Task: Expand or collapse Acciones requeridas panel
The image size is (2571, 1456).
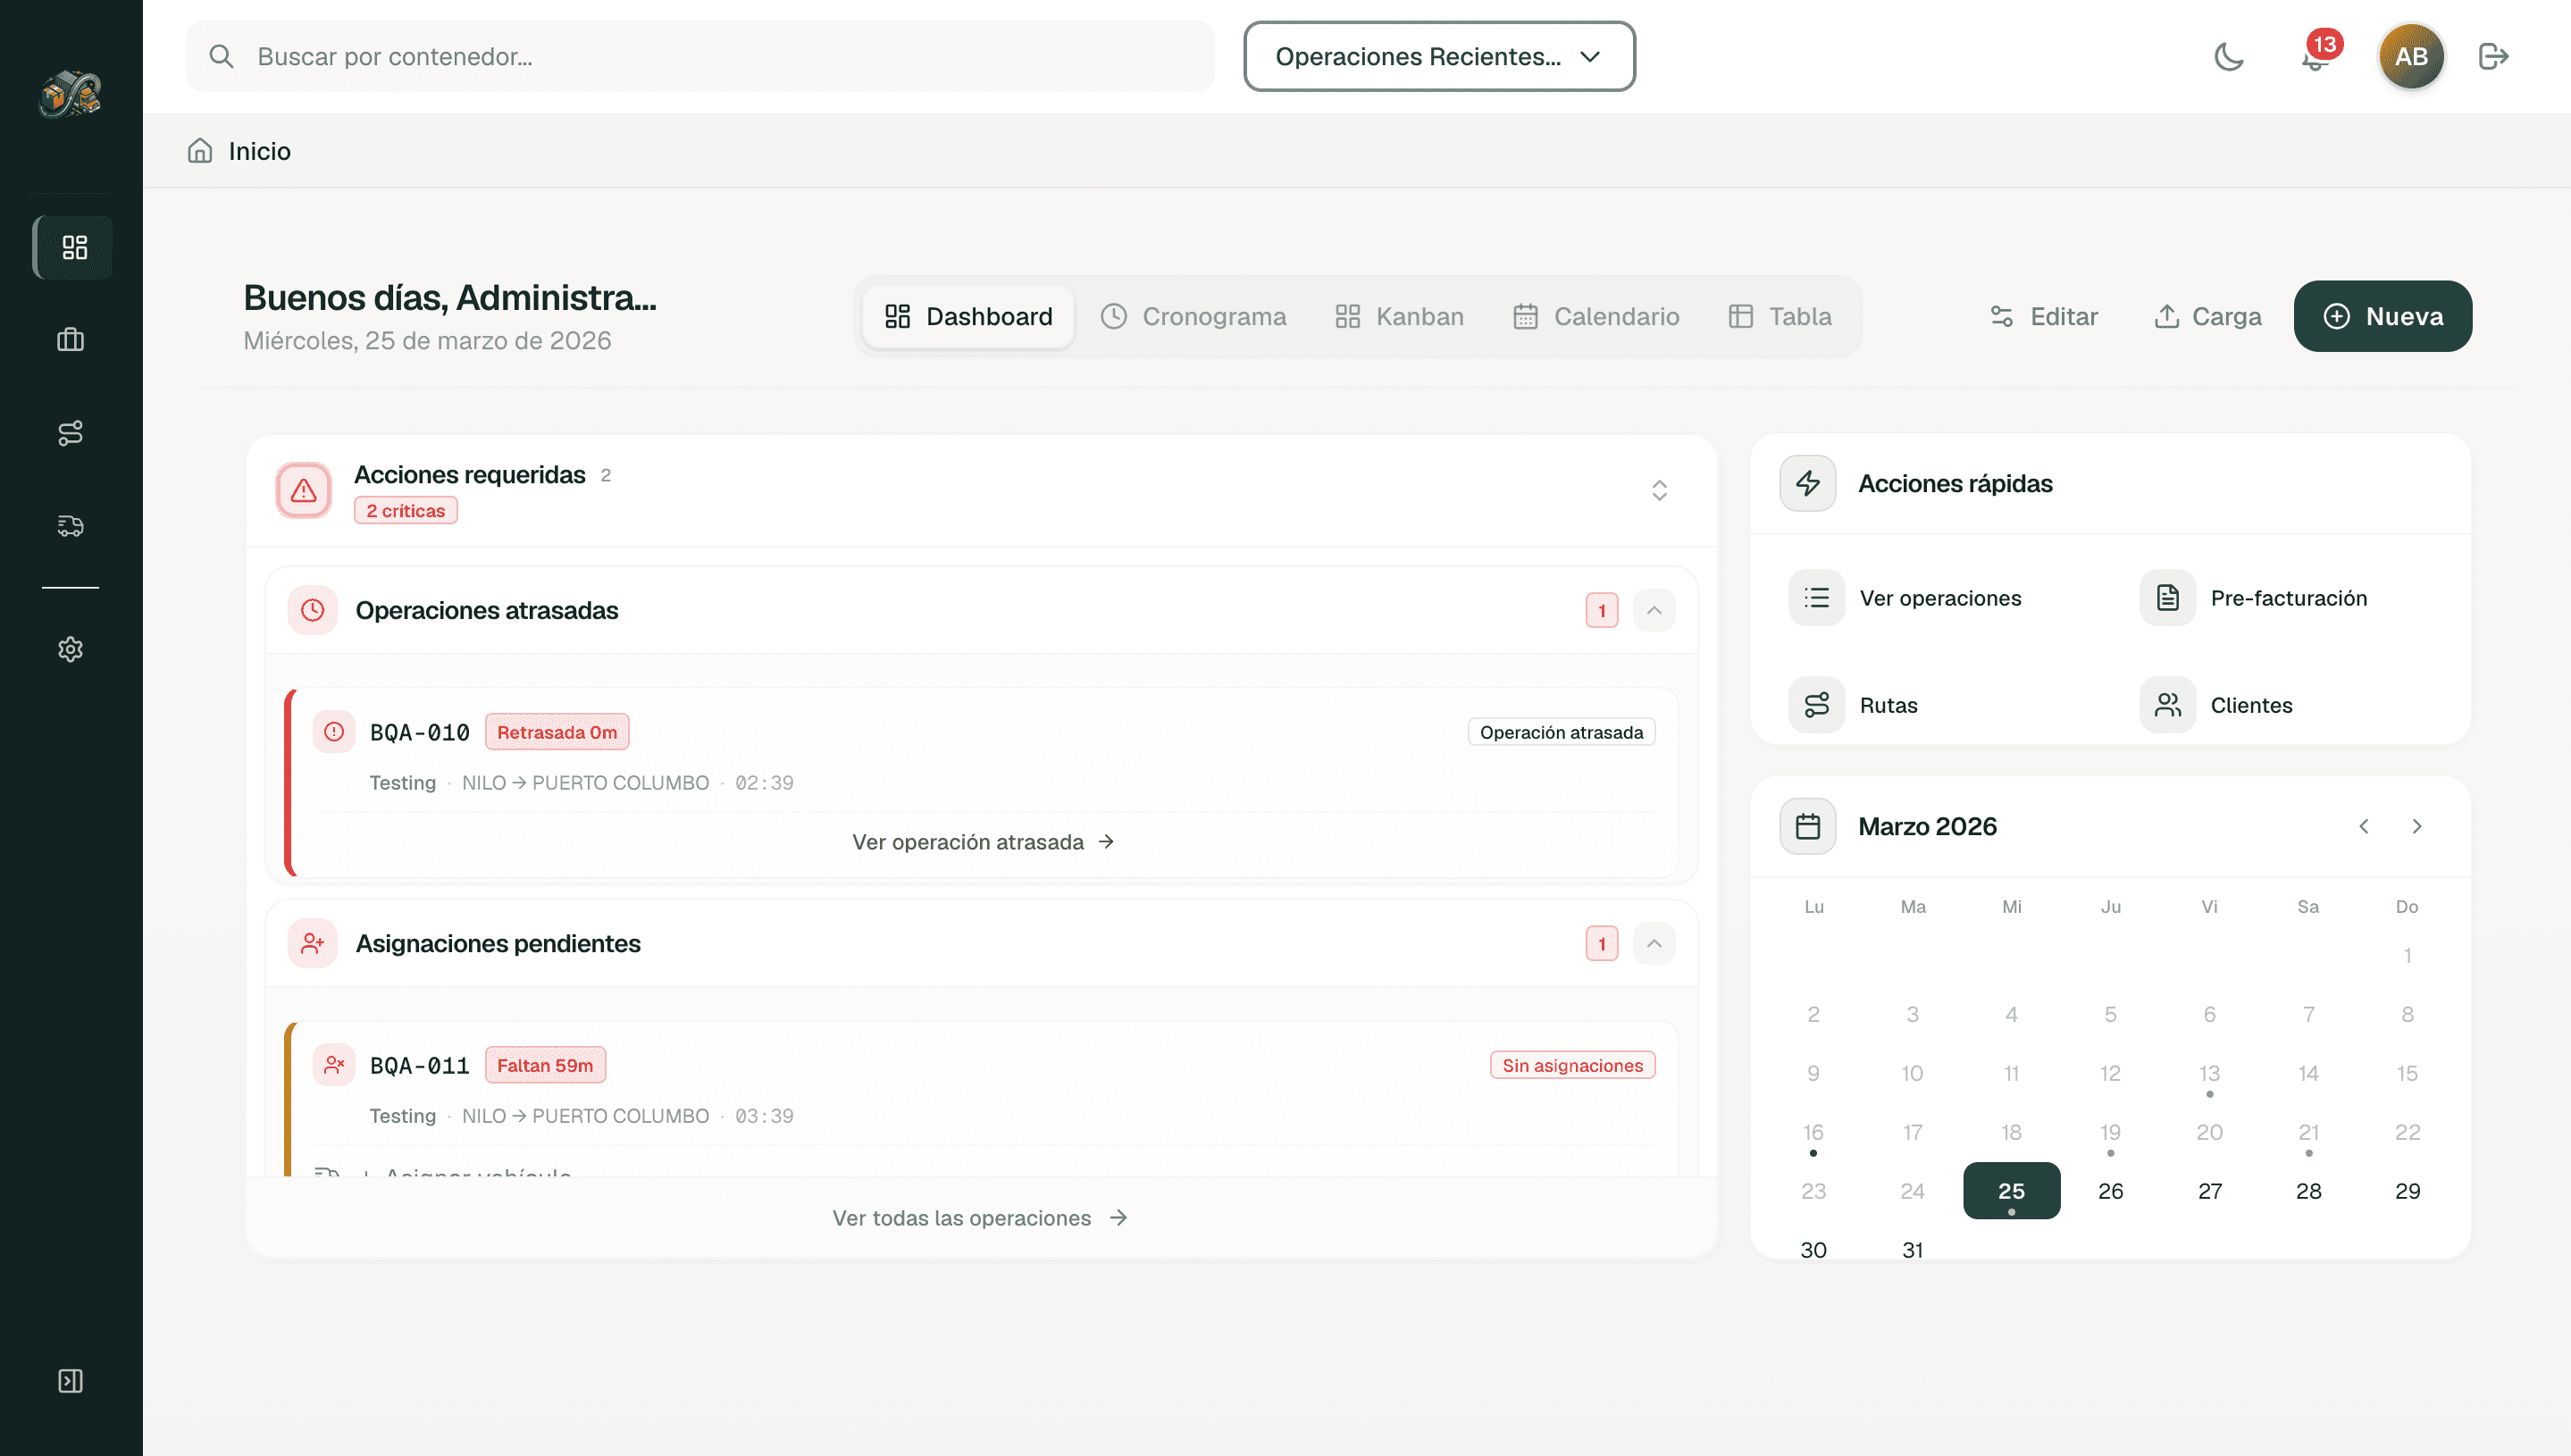Action: coord(1659,490)
